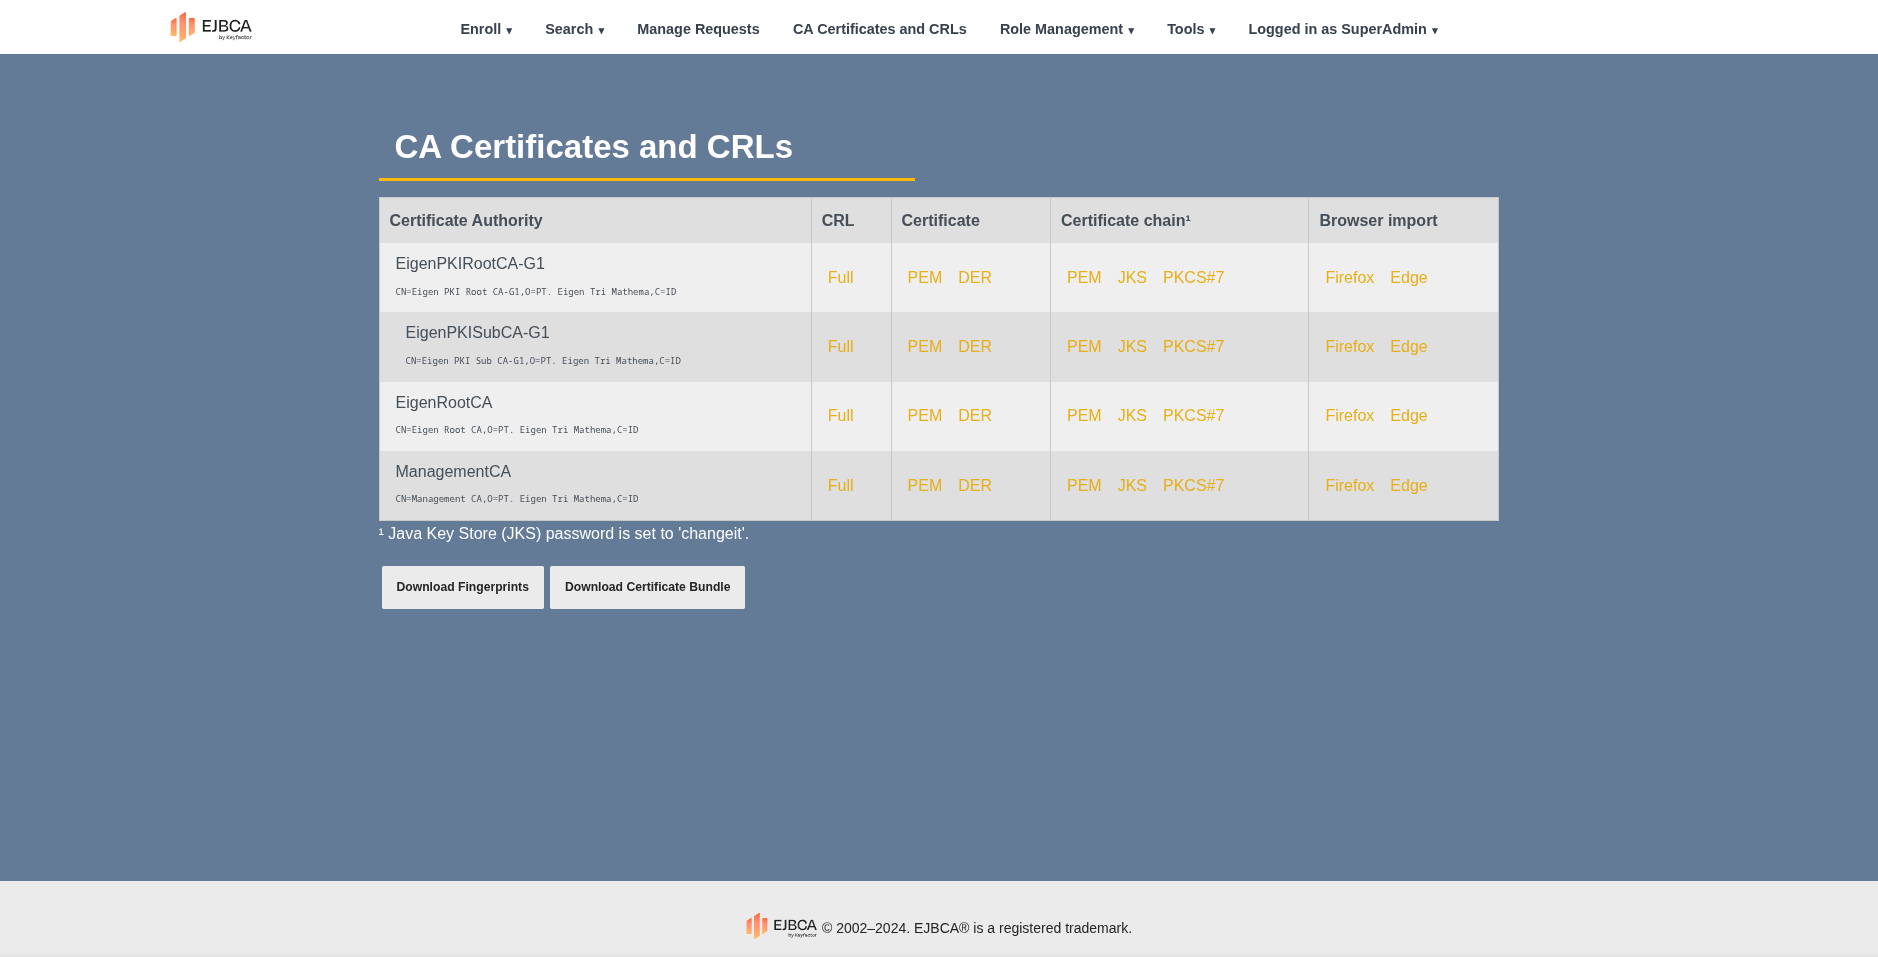Viewport: 1878px width, 957px height.
Task: Import EigenPKISubCA-G1 into Edge
Action: tap(1408, 347)
